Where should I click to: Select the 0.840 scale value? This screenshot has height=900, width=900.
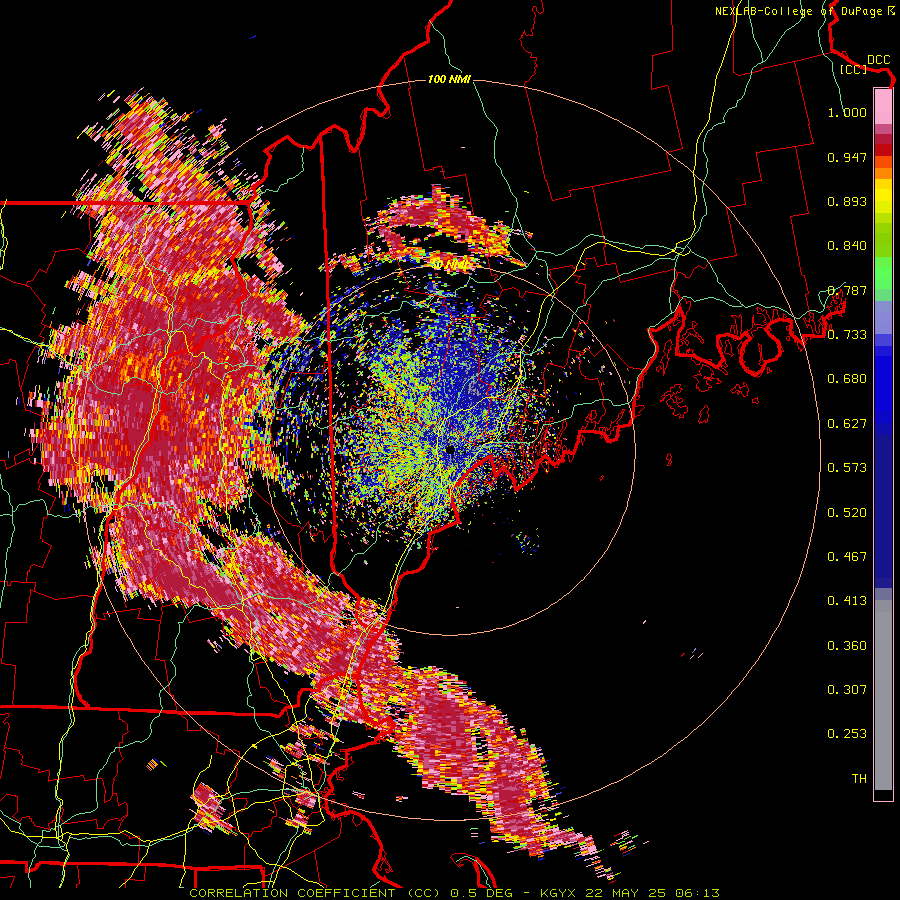tap(847, 246)
